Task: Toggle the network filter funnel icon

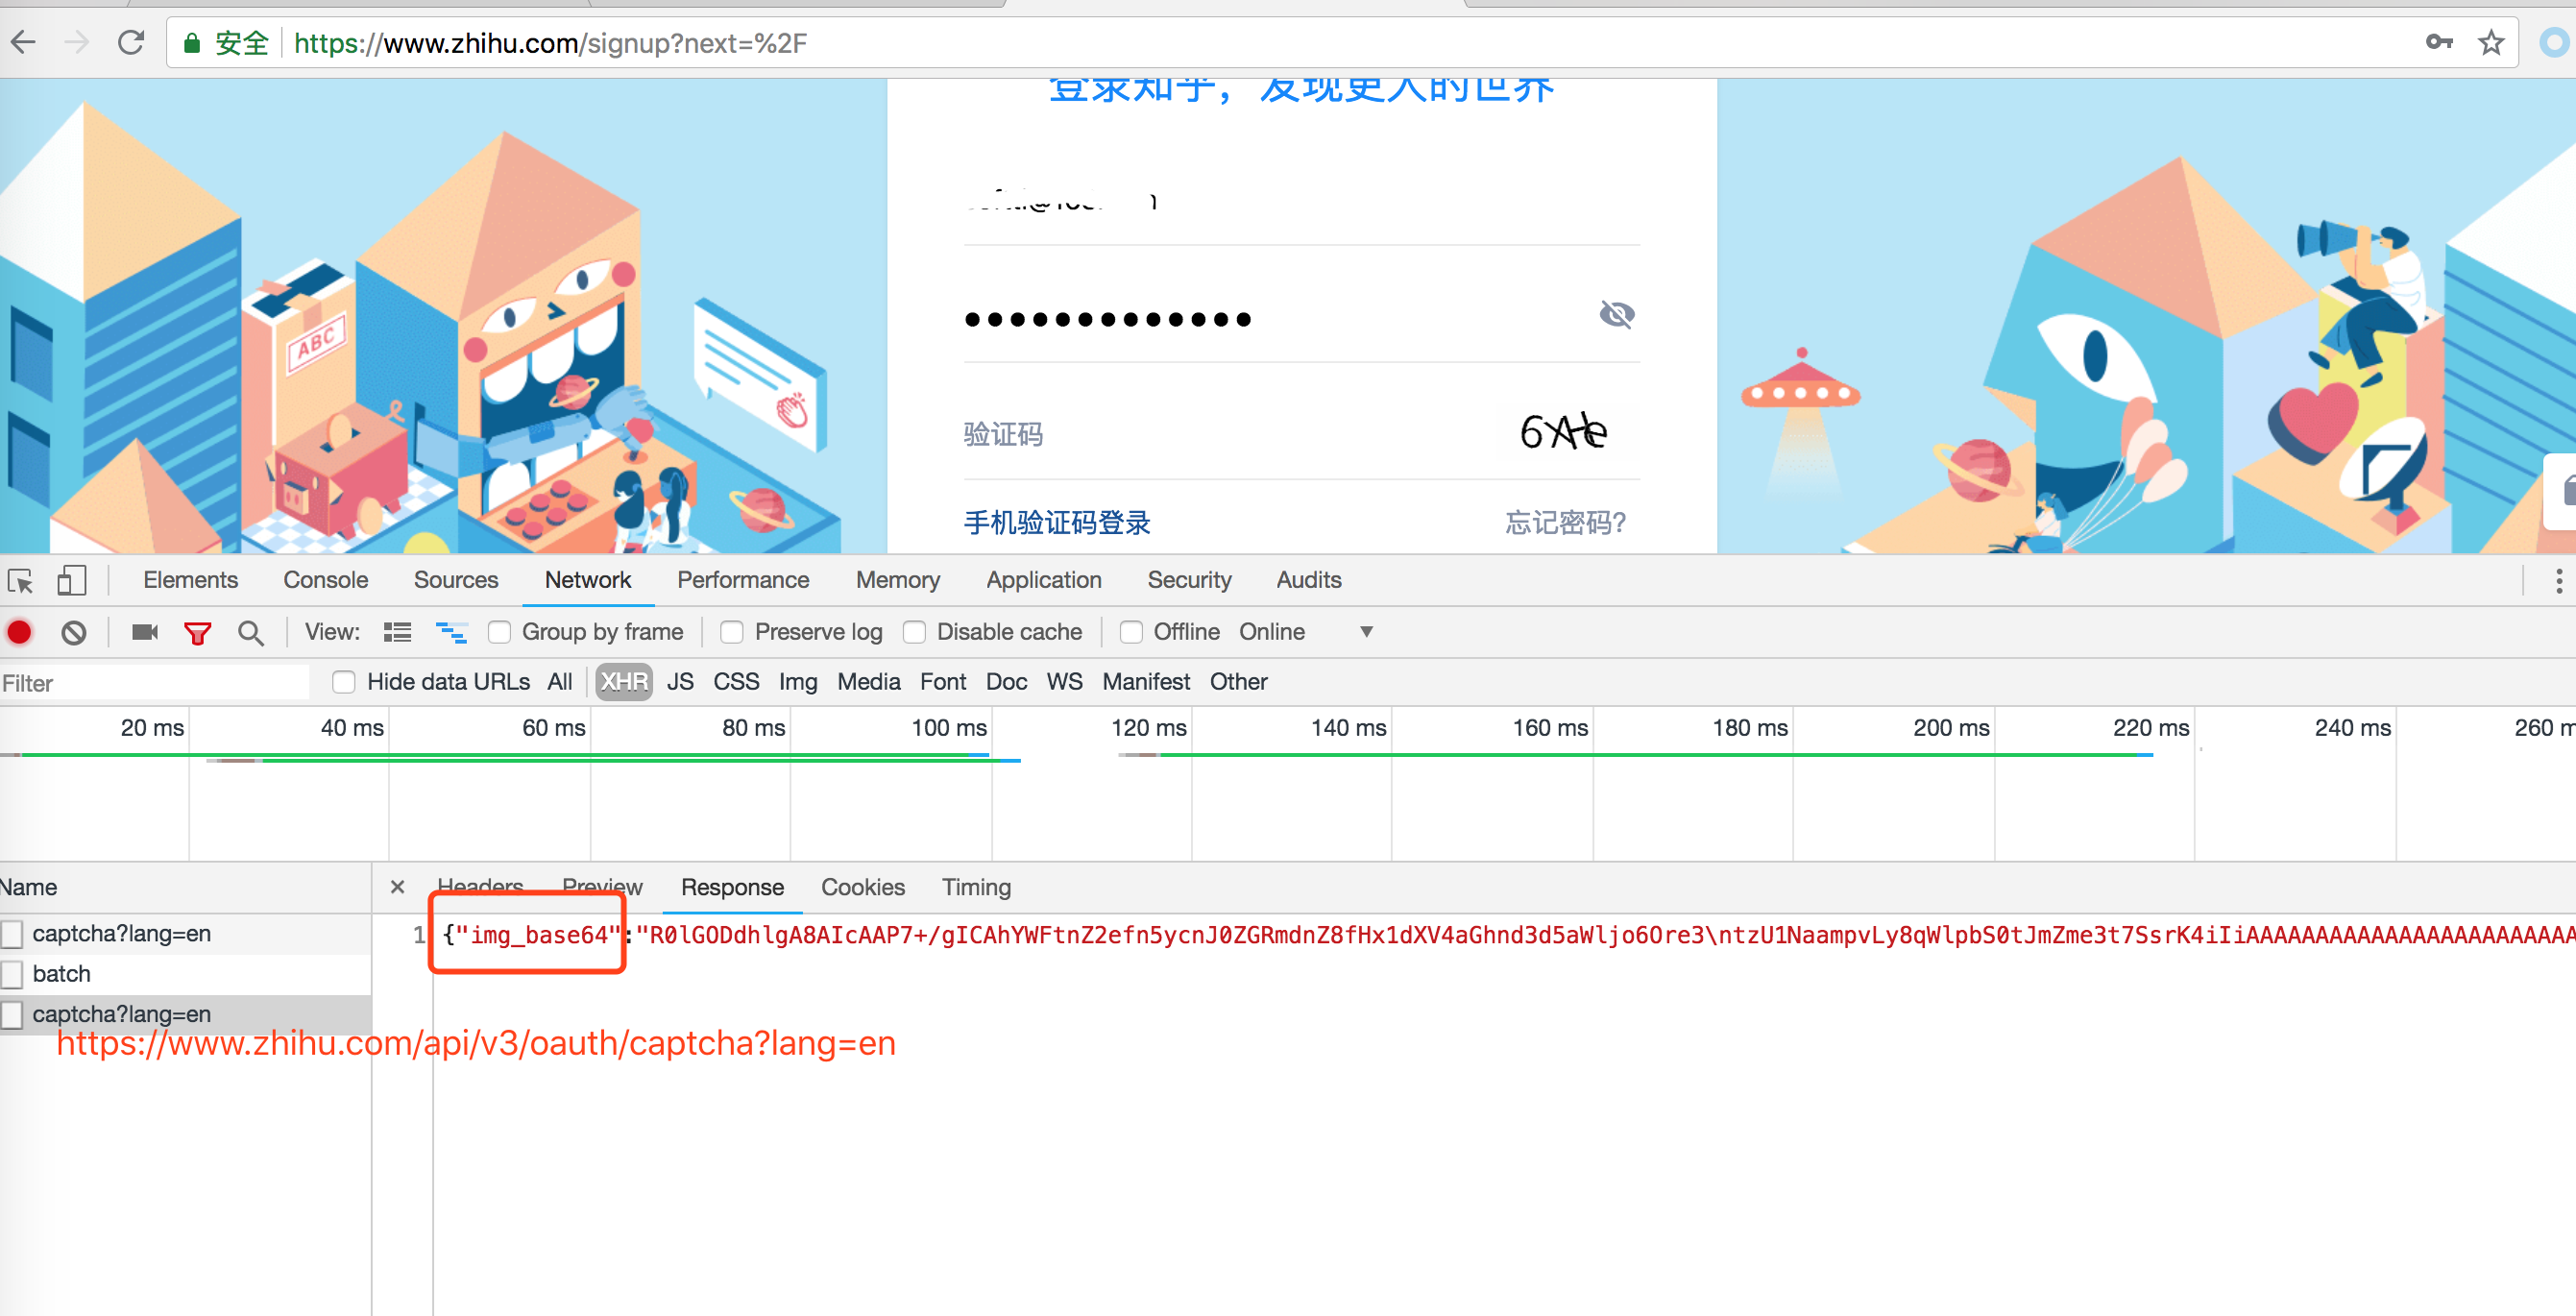Action: 197,632
